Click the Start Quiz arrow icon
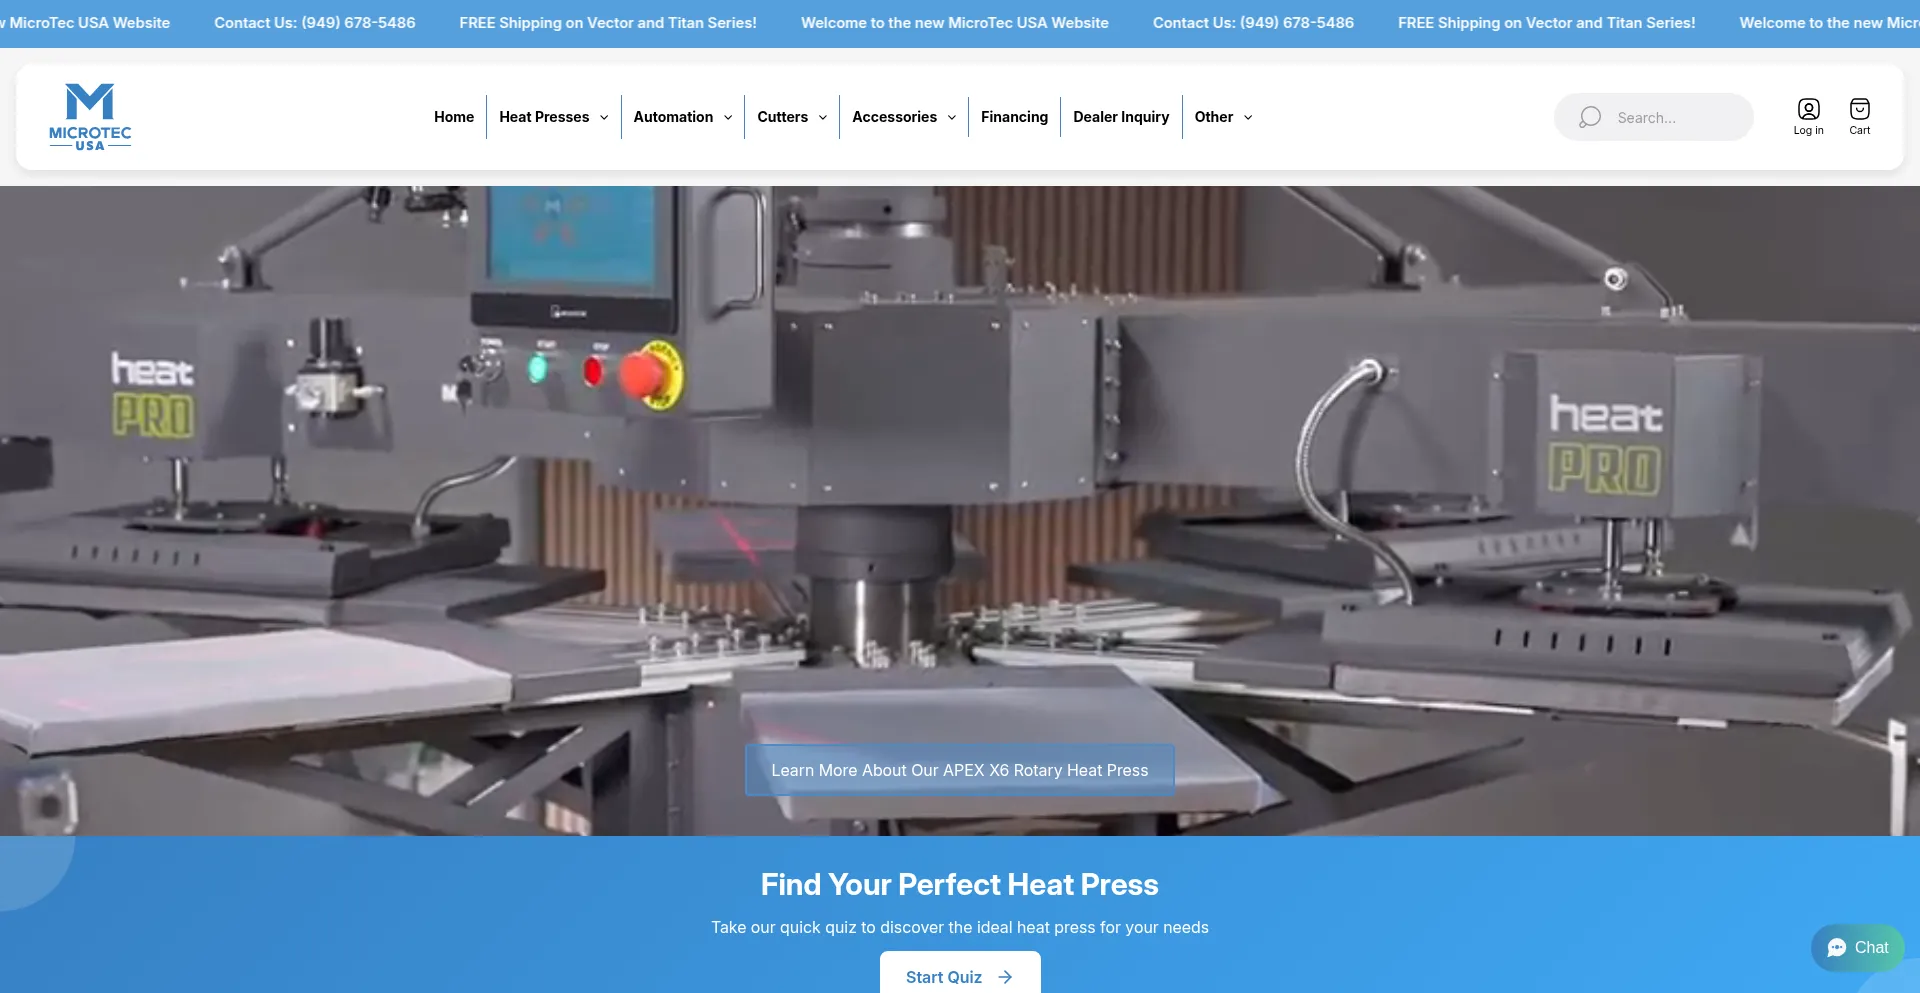 [1005, 977]
